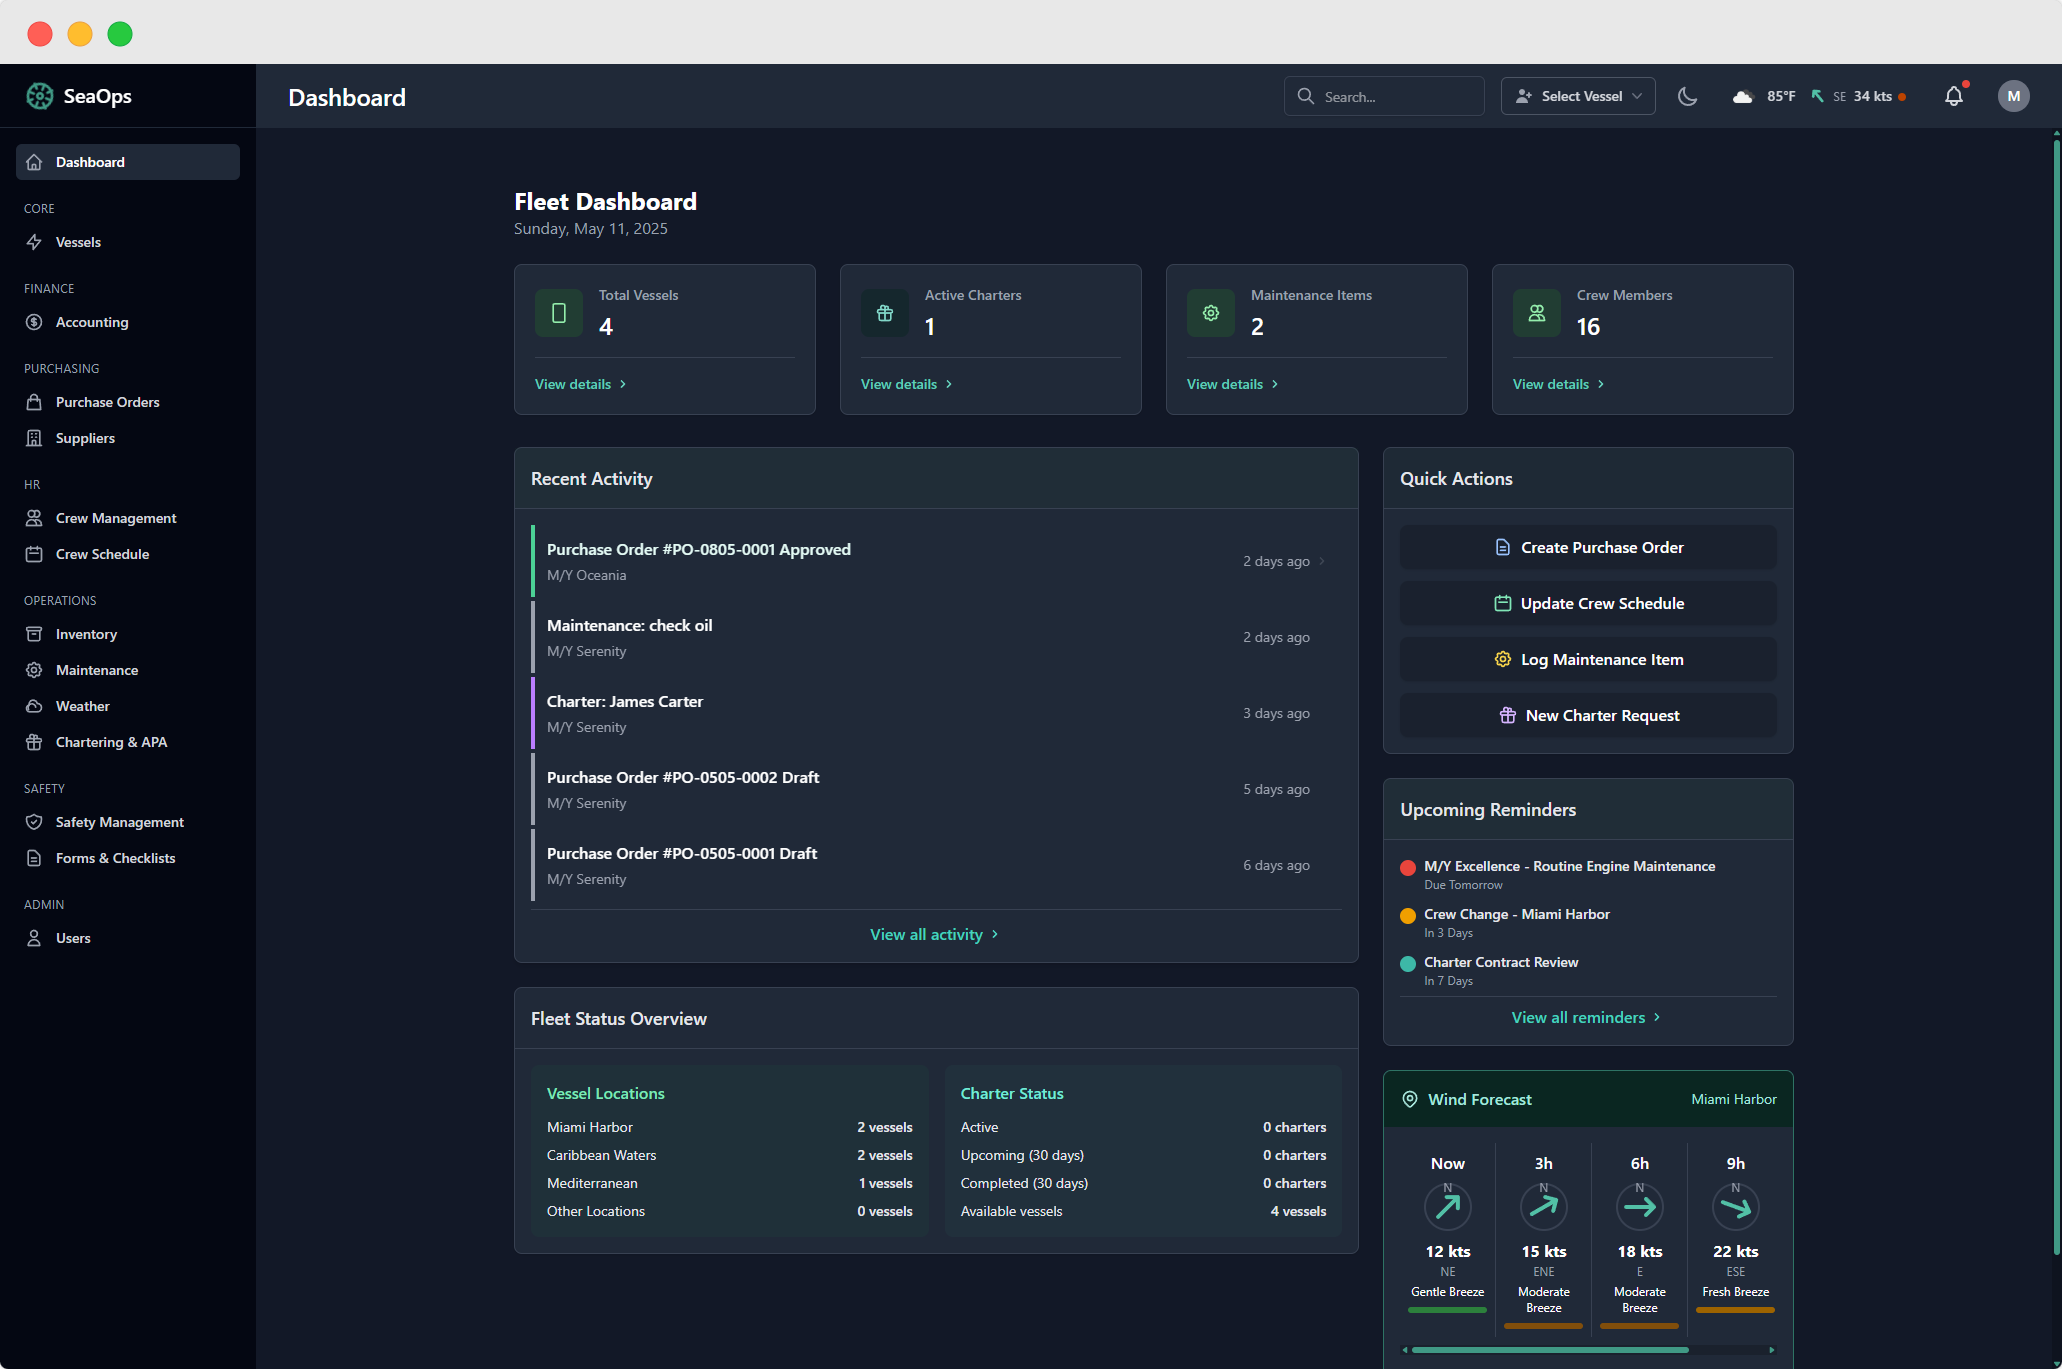This screenshot has width=2062, height=1369.
Task: Go to the Maintenance page
Action: [x=96, y=670]
